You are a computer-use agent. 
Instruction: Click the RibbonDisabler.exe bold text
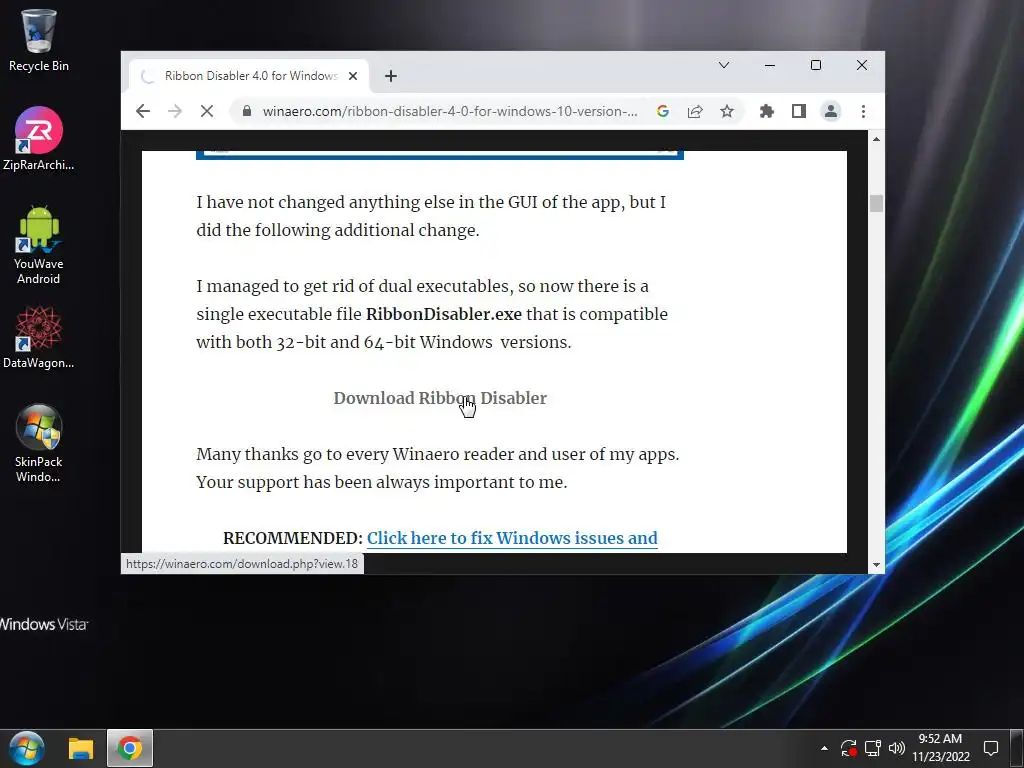[x=443, y=314]
